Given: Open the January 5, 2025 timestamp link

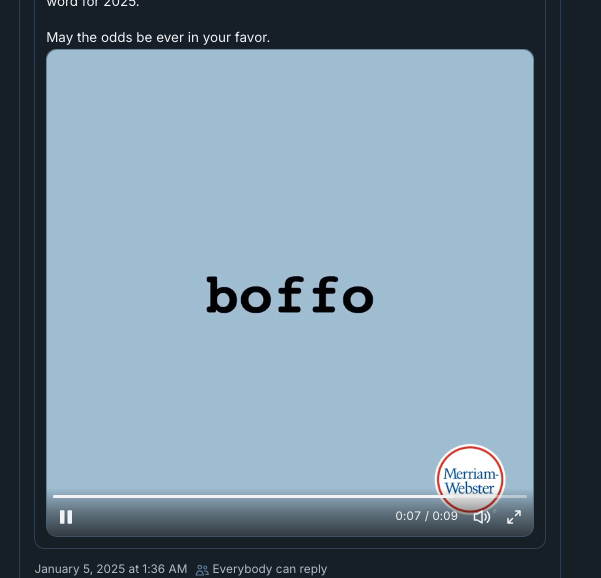Looking at the screenshot, I should point(111,569).
